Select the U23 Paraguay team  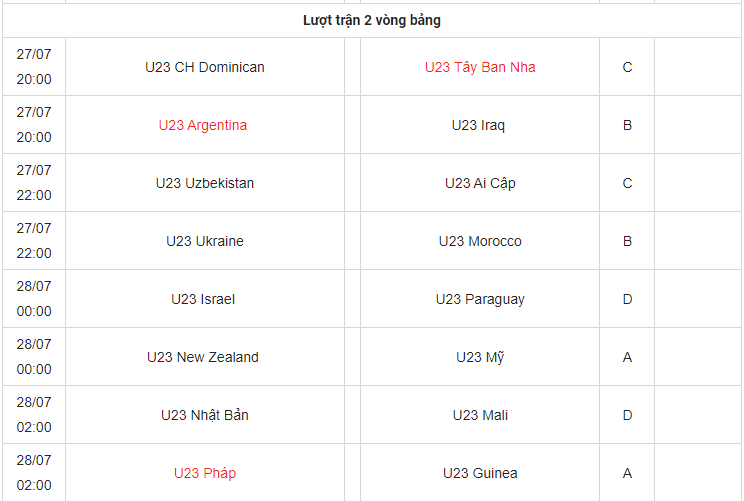pos(480,299)
